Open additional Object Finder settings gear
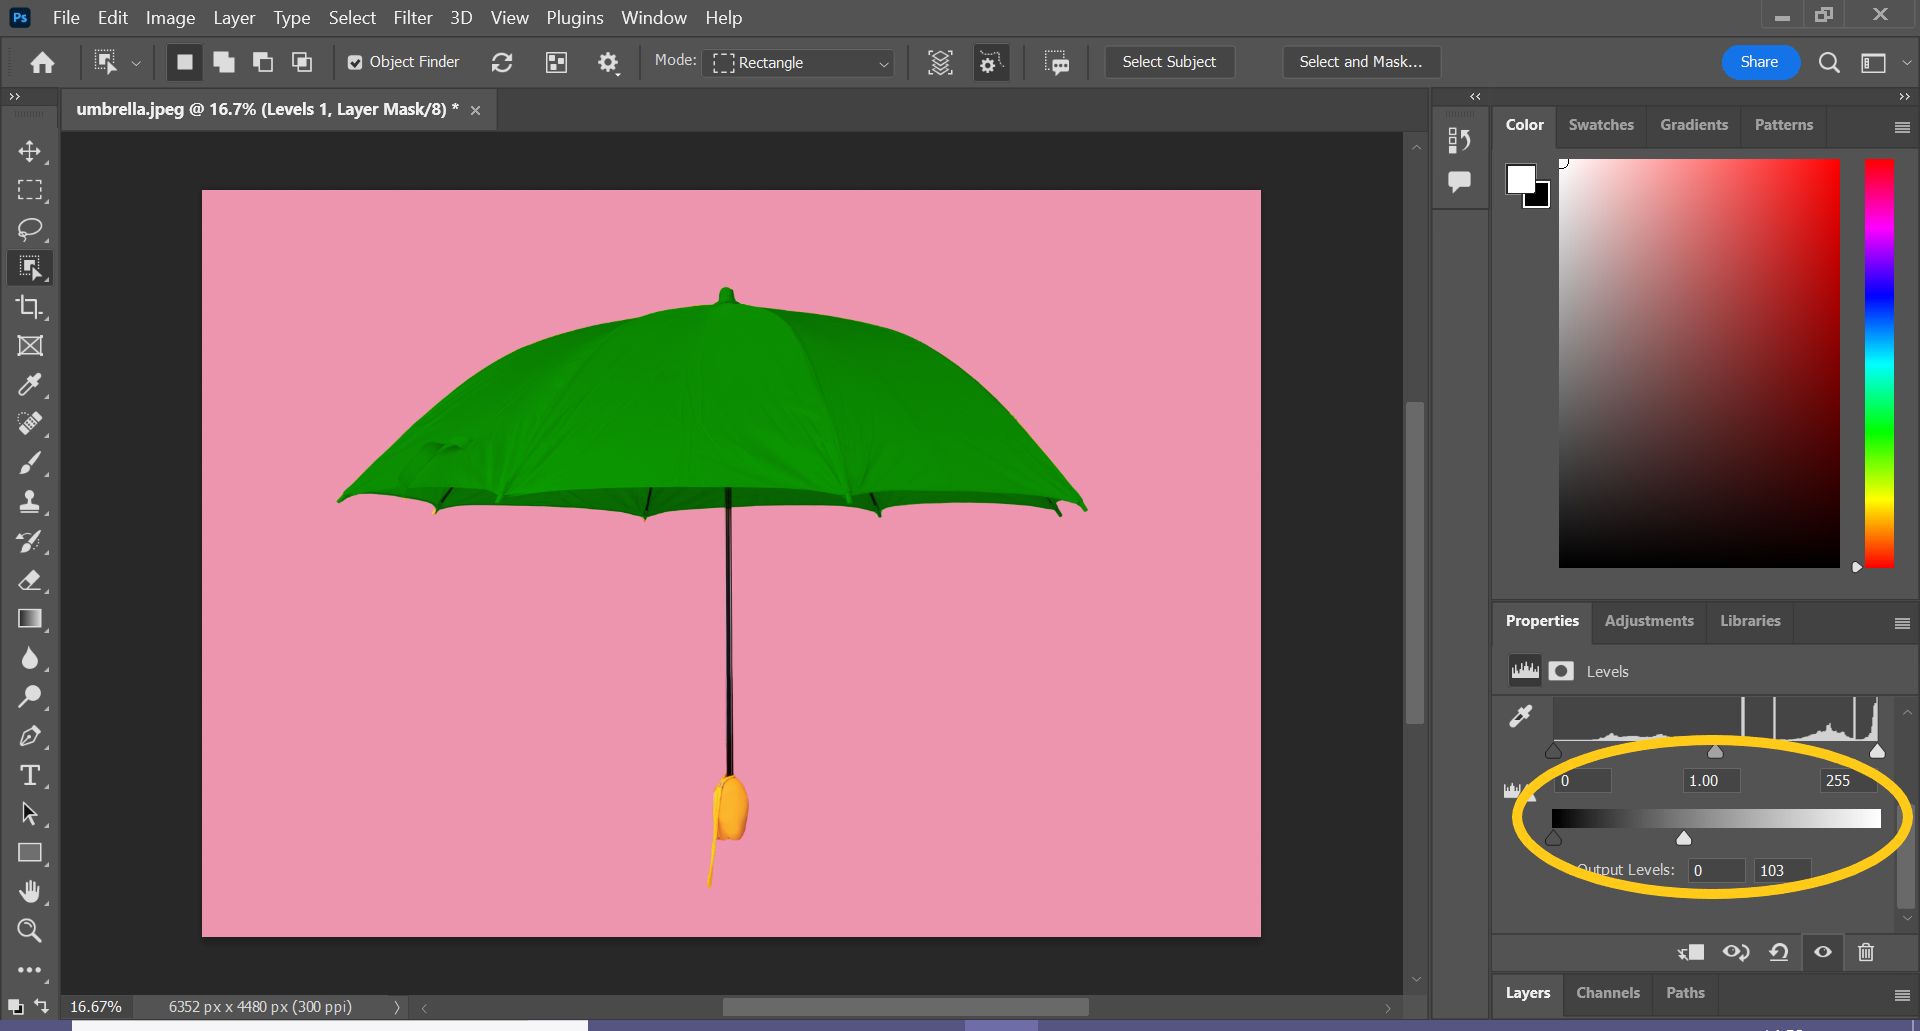 point(608,63)
